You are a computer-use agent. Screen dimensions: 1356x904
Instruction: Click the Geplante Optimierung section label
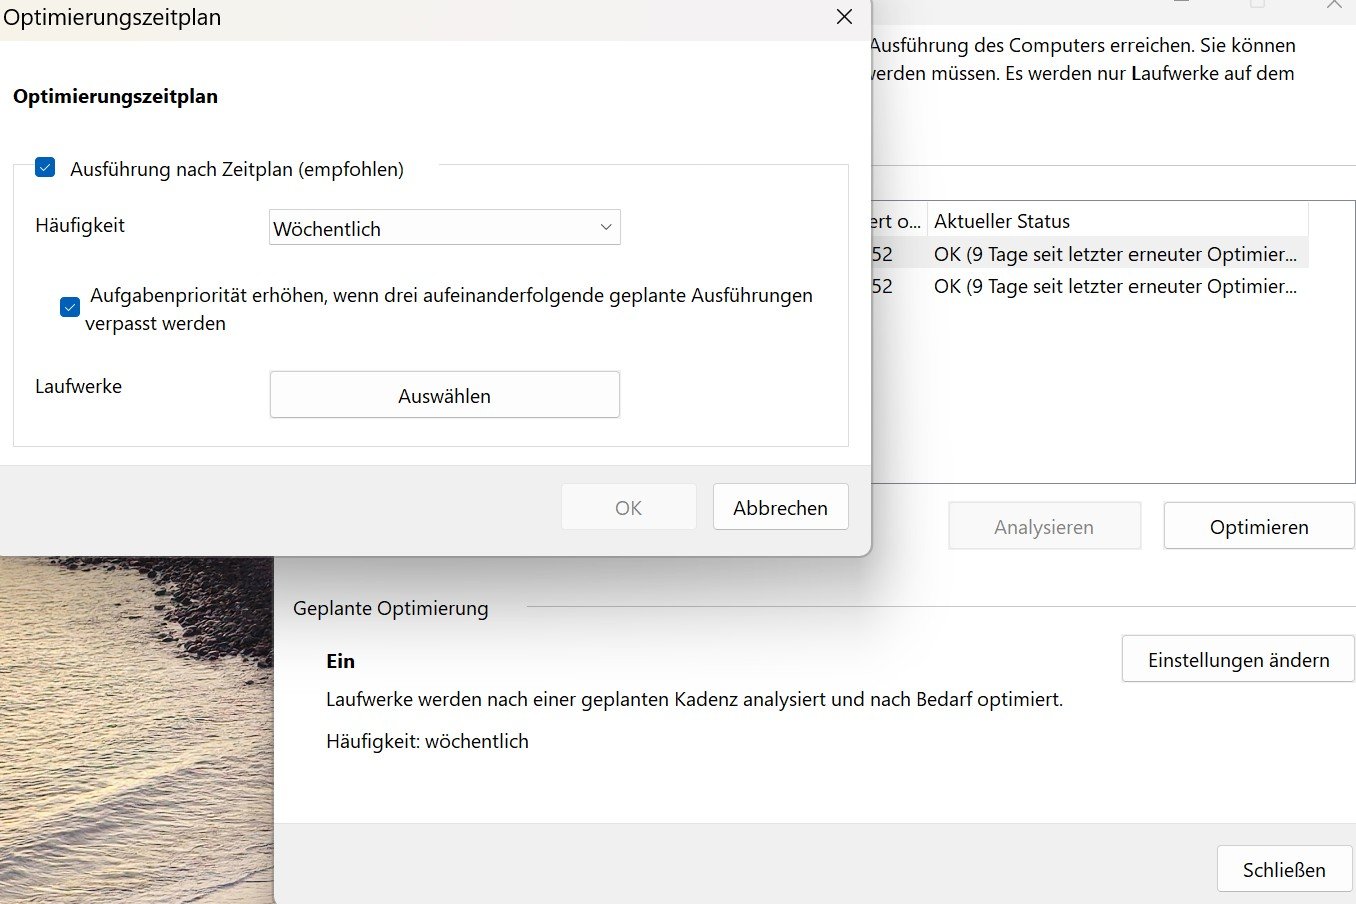391,608
